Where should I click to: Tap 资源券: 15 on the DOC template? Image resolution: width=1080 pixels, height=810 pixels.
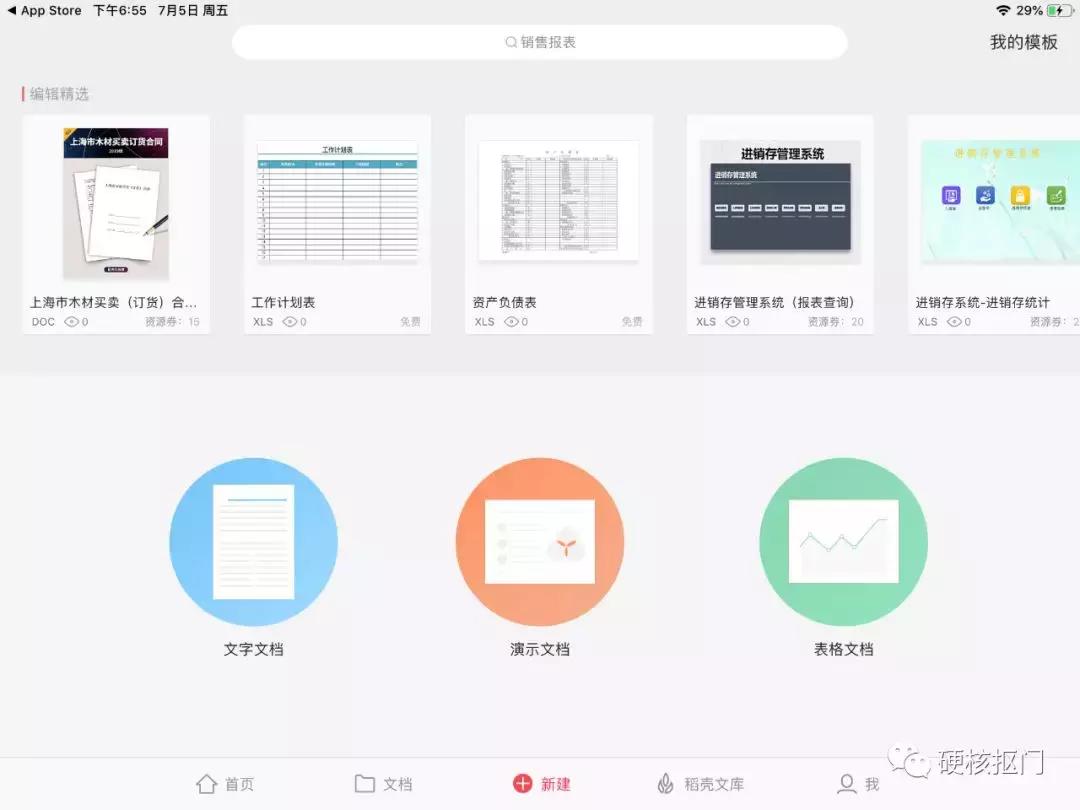point(172,322)
